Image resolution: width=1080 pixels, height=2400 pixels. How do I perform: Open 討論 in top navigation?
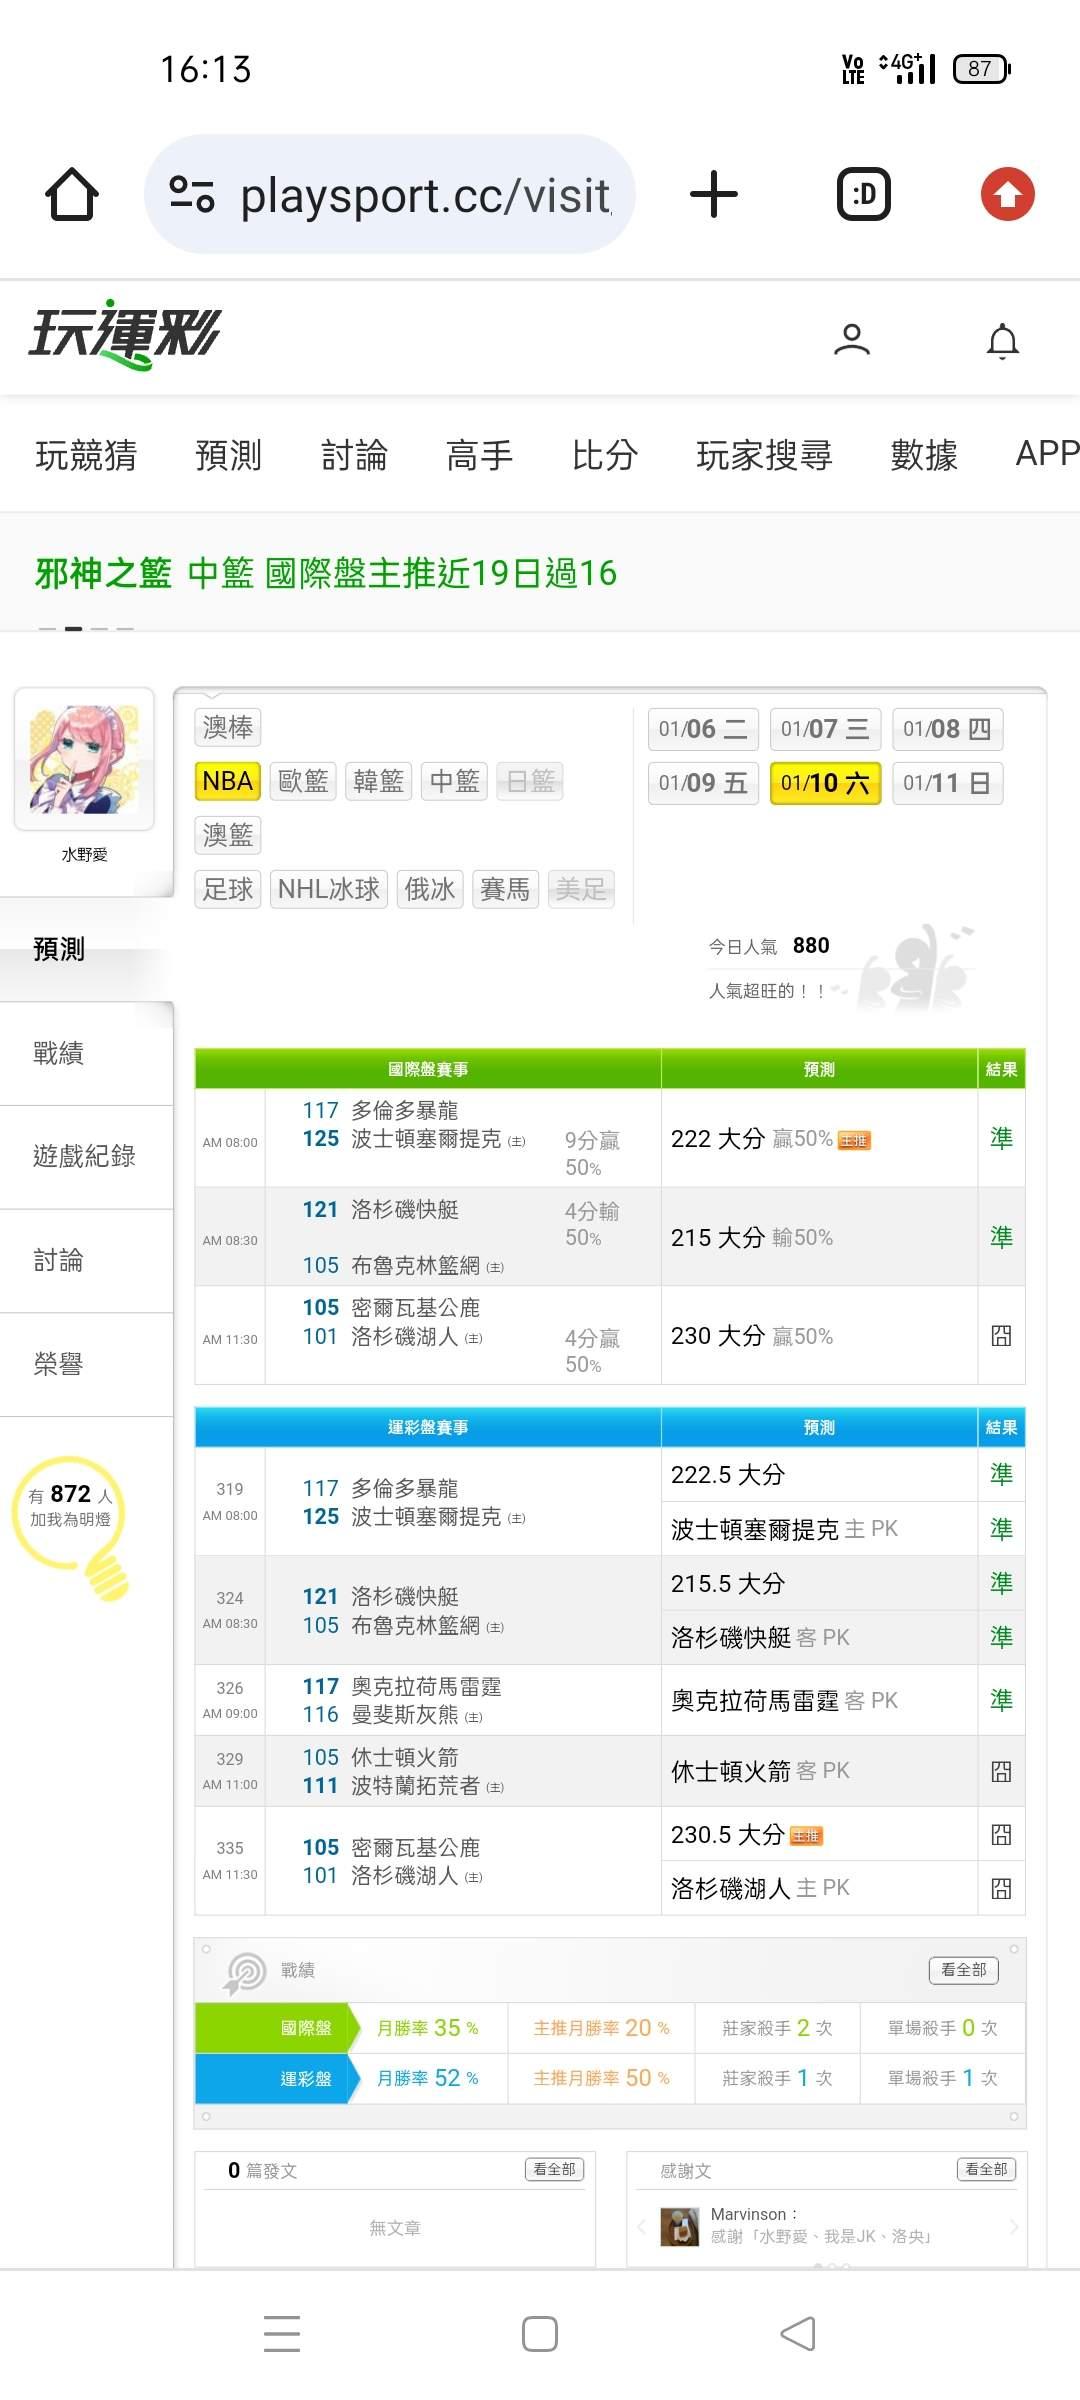pyautogui.click(x=354, y=455)
